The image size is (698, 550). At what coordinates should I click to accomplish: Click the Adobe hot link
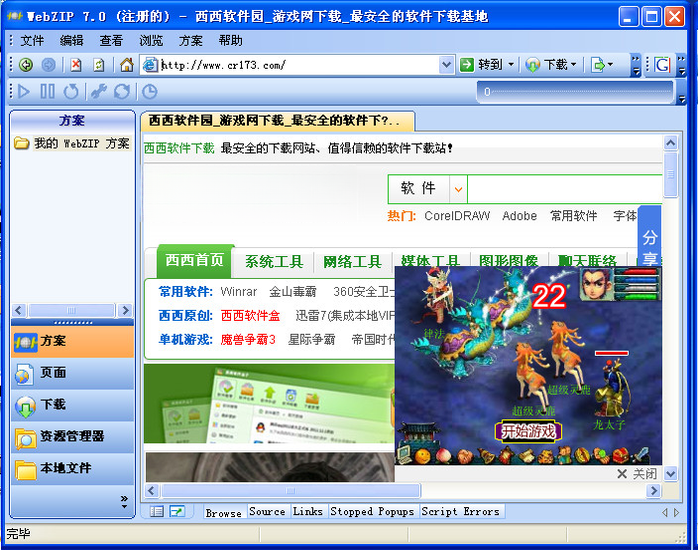point(519,216)
